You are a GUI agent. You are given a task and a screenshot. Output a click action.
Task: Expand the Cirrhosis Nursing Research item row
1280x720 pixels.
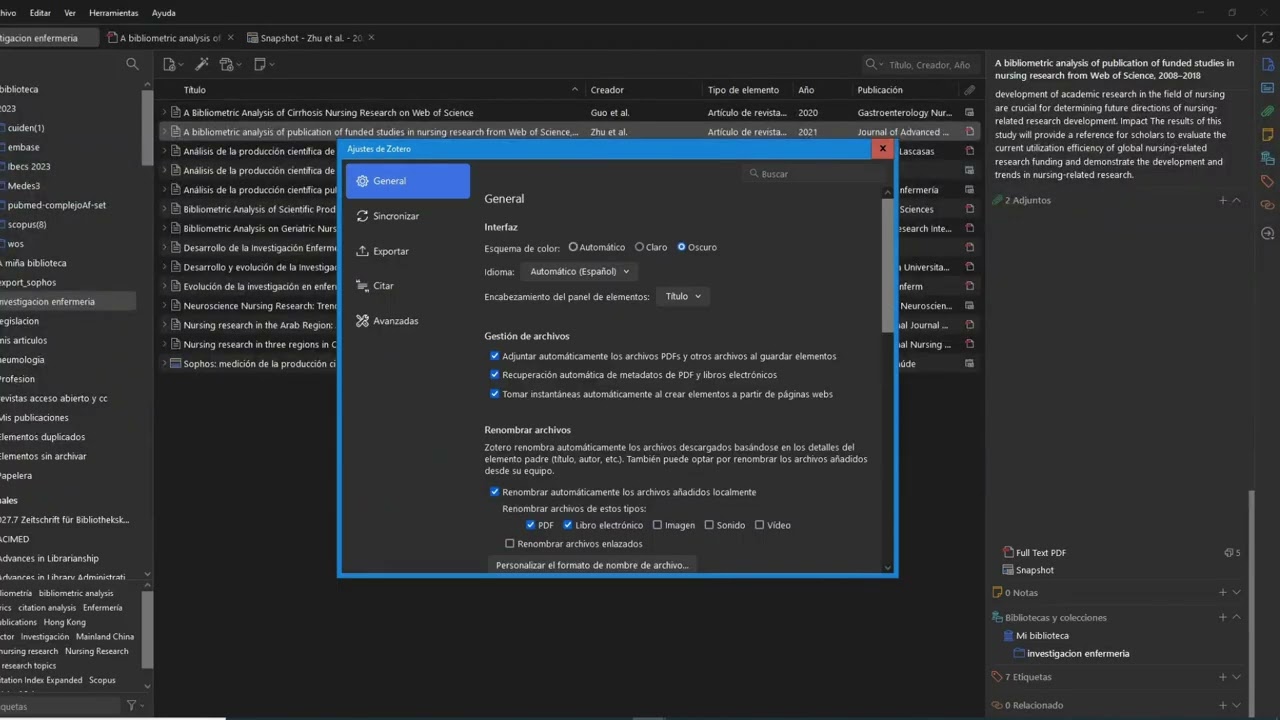coord(164,113)
